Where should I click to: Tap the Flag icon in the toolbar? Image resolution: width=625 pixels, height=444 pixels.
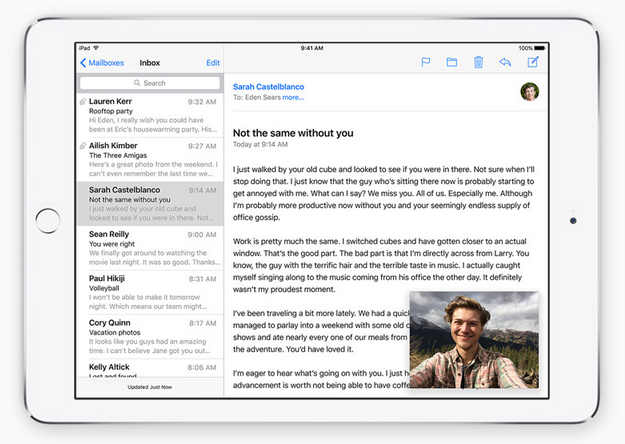[426, 62]
